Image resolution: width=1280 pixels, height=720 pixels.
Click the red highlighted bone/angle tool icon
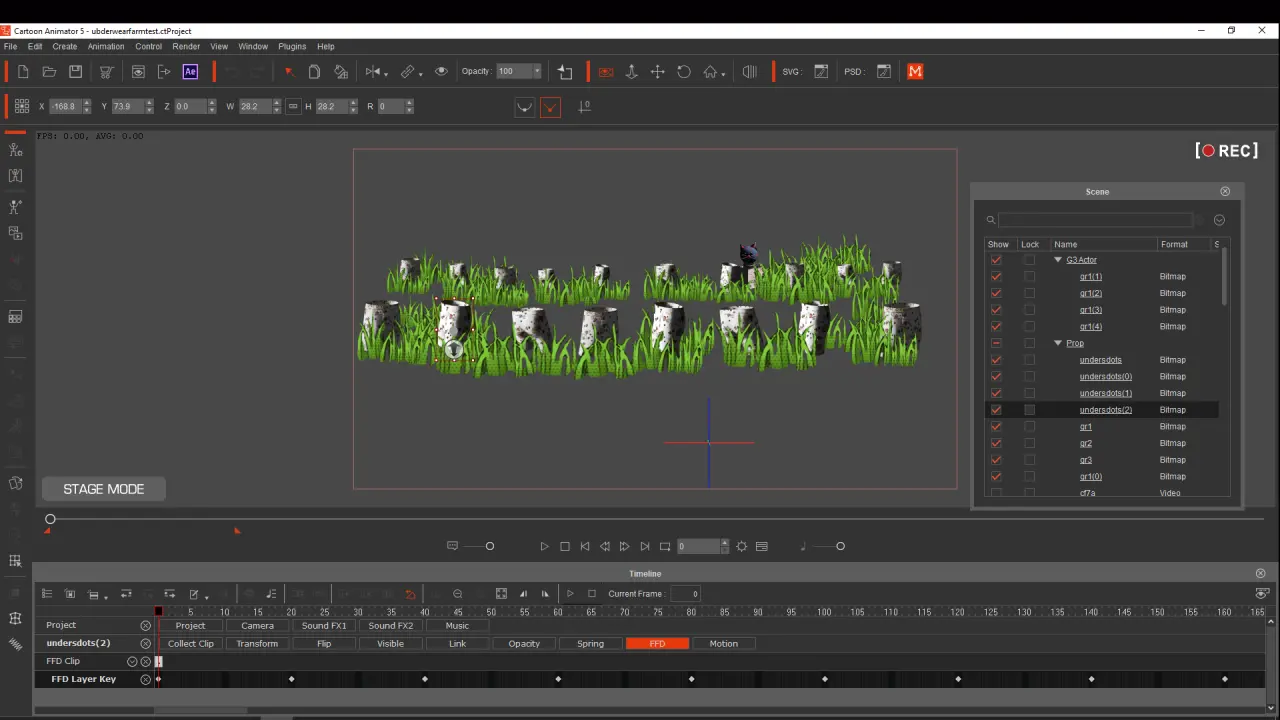(550, 107)
